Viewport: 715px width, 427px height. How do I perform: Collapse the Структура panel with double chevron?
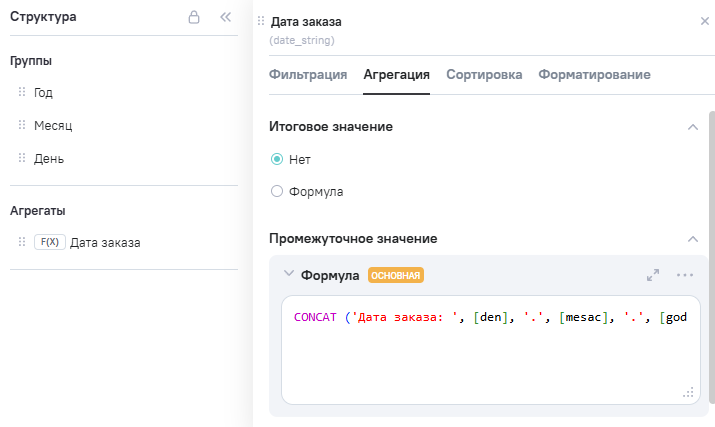click(225, 17)
